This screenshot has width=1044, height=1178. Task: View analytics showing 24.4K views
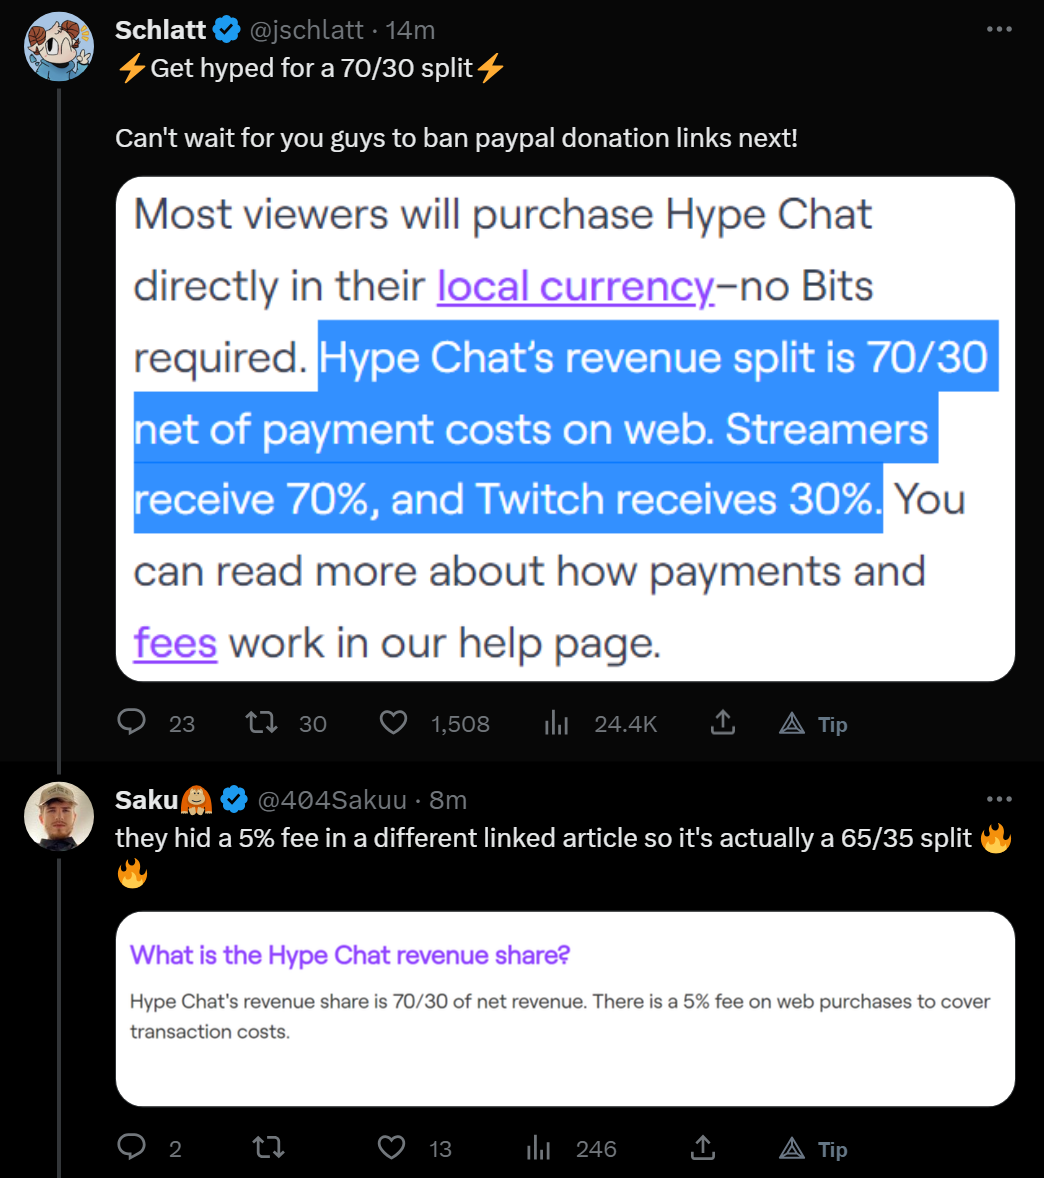[557, 723]
